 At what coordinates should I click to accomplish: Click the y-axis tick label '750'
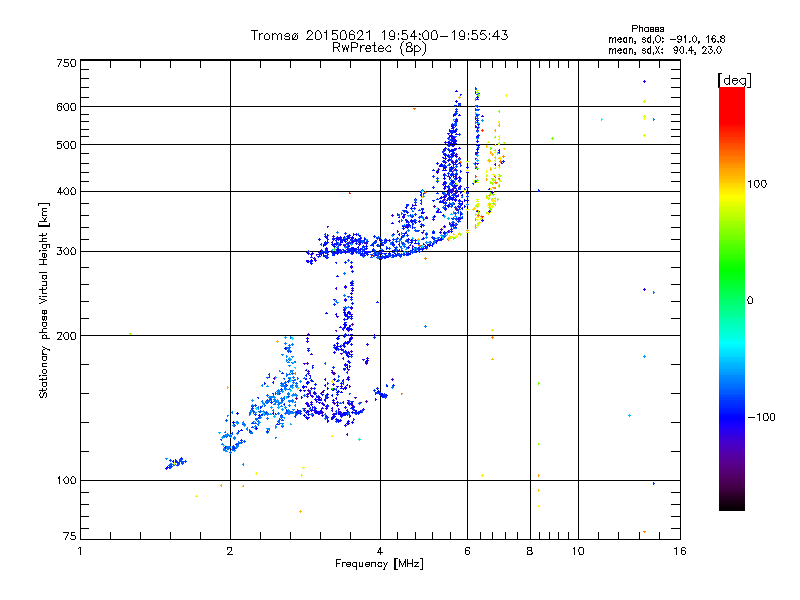click(x=66, y=63)
